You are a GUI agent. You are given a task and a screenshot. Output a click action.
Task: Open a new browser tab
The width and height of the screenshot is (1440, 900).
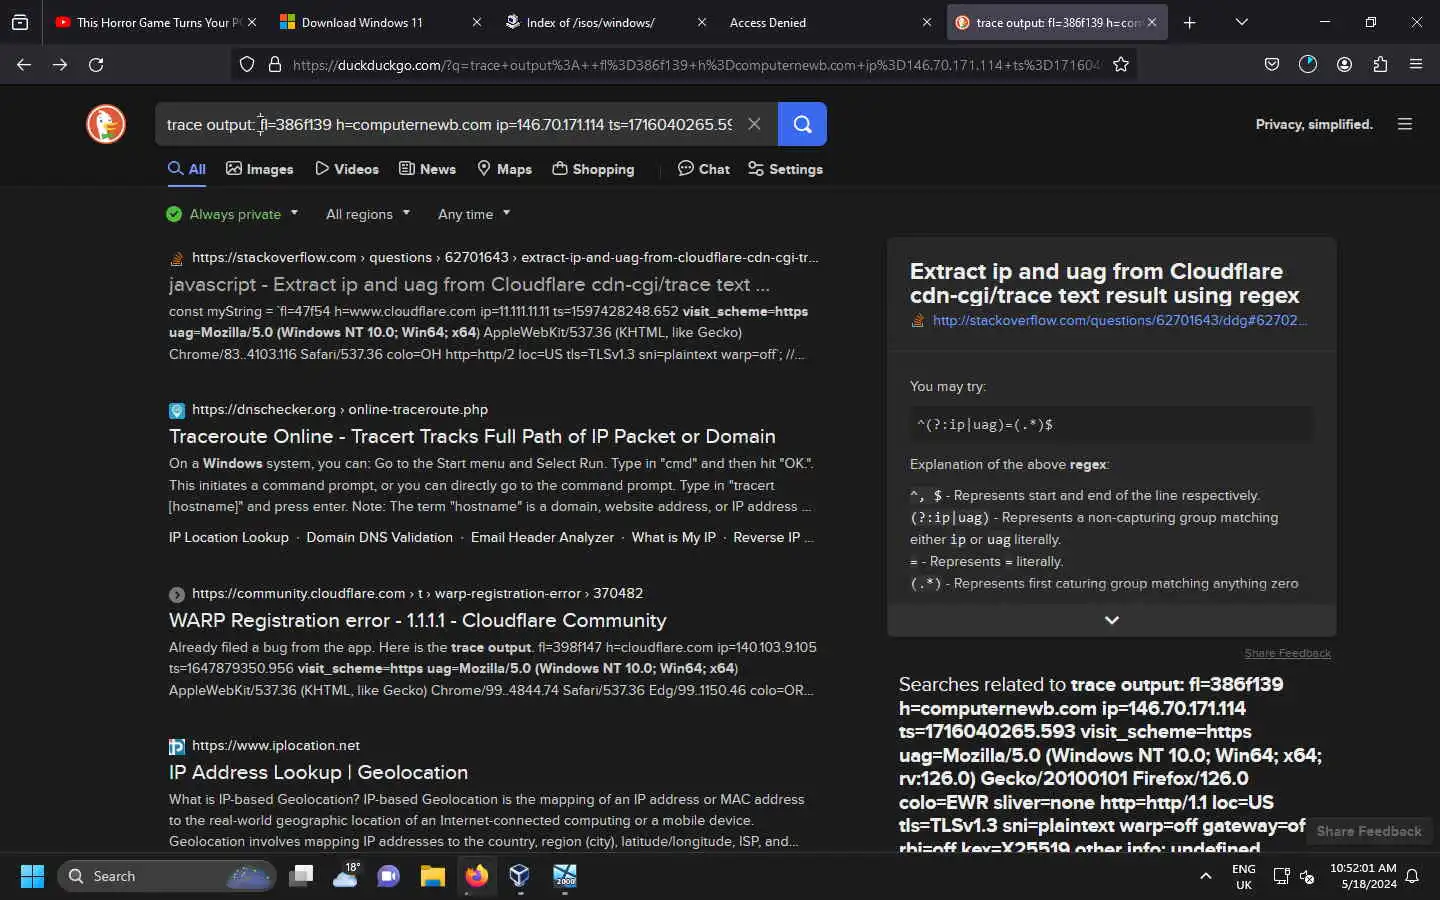click(x=1190, y=22)
